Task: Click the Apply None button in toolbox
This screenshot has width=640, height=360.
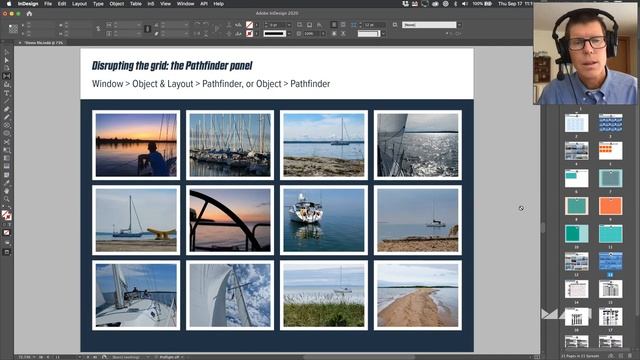Action: pyautogui.click(x=7, y=233)
